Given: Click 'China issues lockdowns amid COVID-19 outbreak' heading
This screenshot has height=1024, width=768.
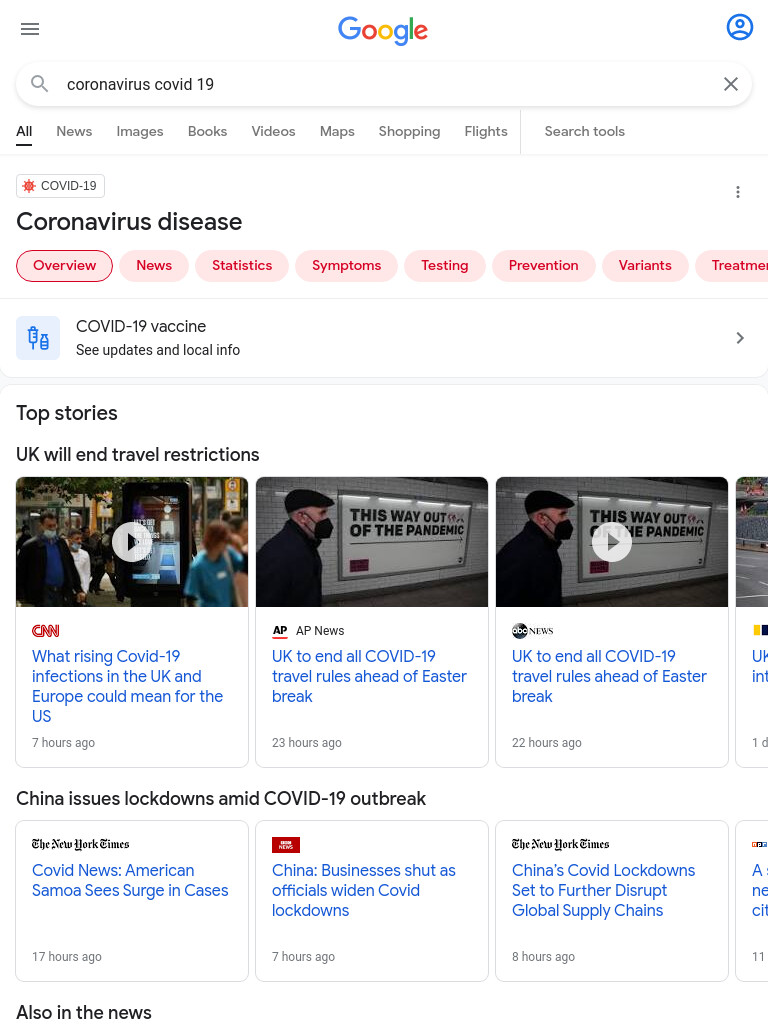Looking at the screenshot, I should coord(221,799).
